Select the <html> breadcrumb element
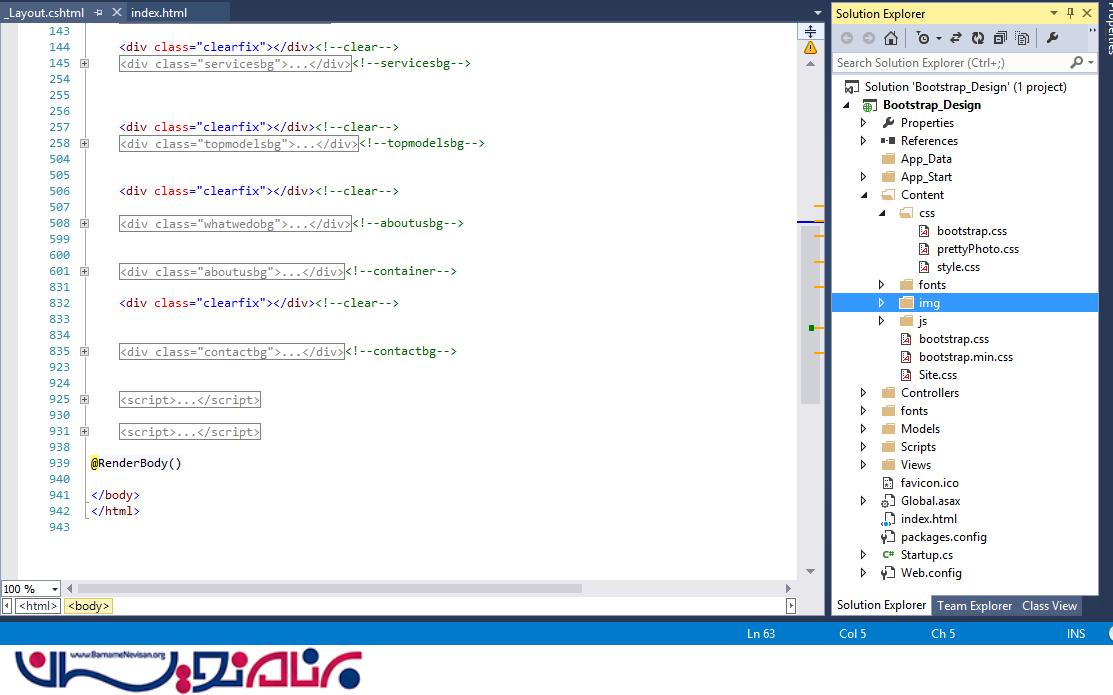 (x=37, y=606)
